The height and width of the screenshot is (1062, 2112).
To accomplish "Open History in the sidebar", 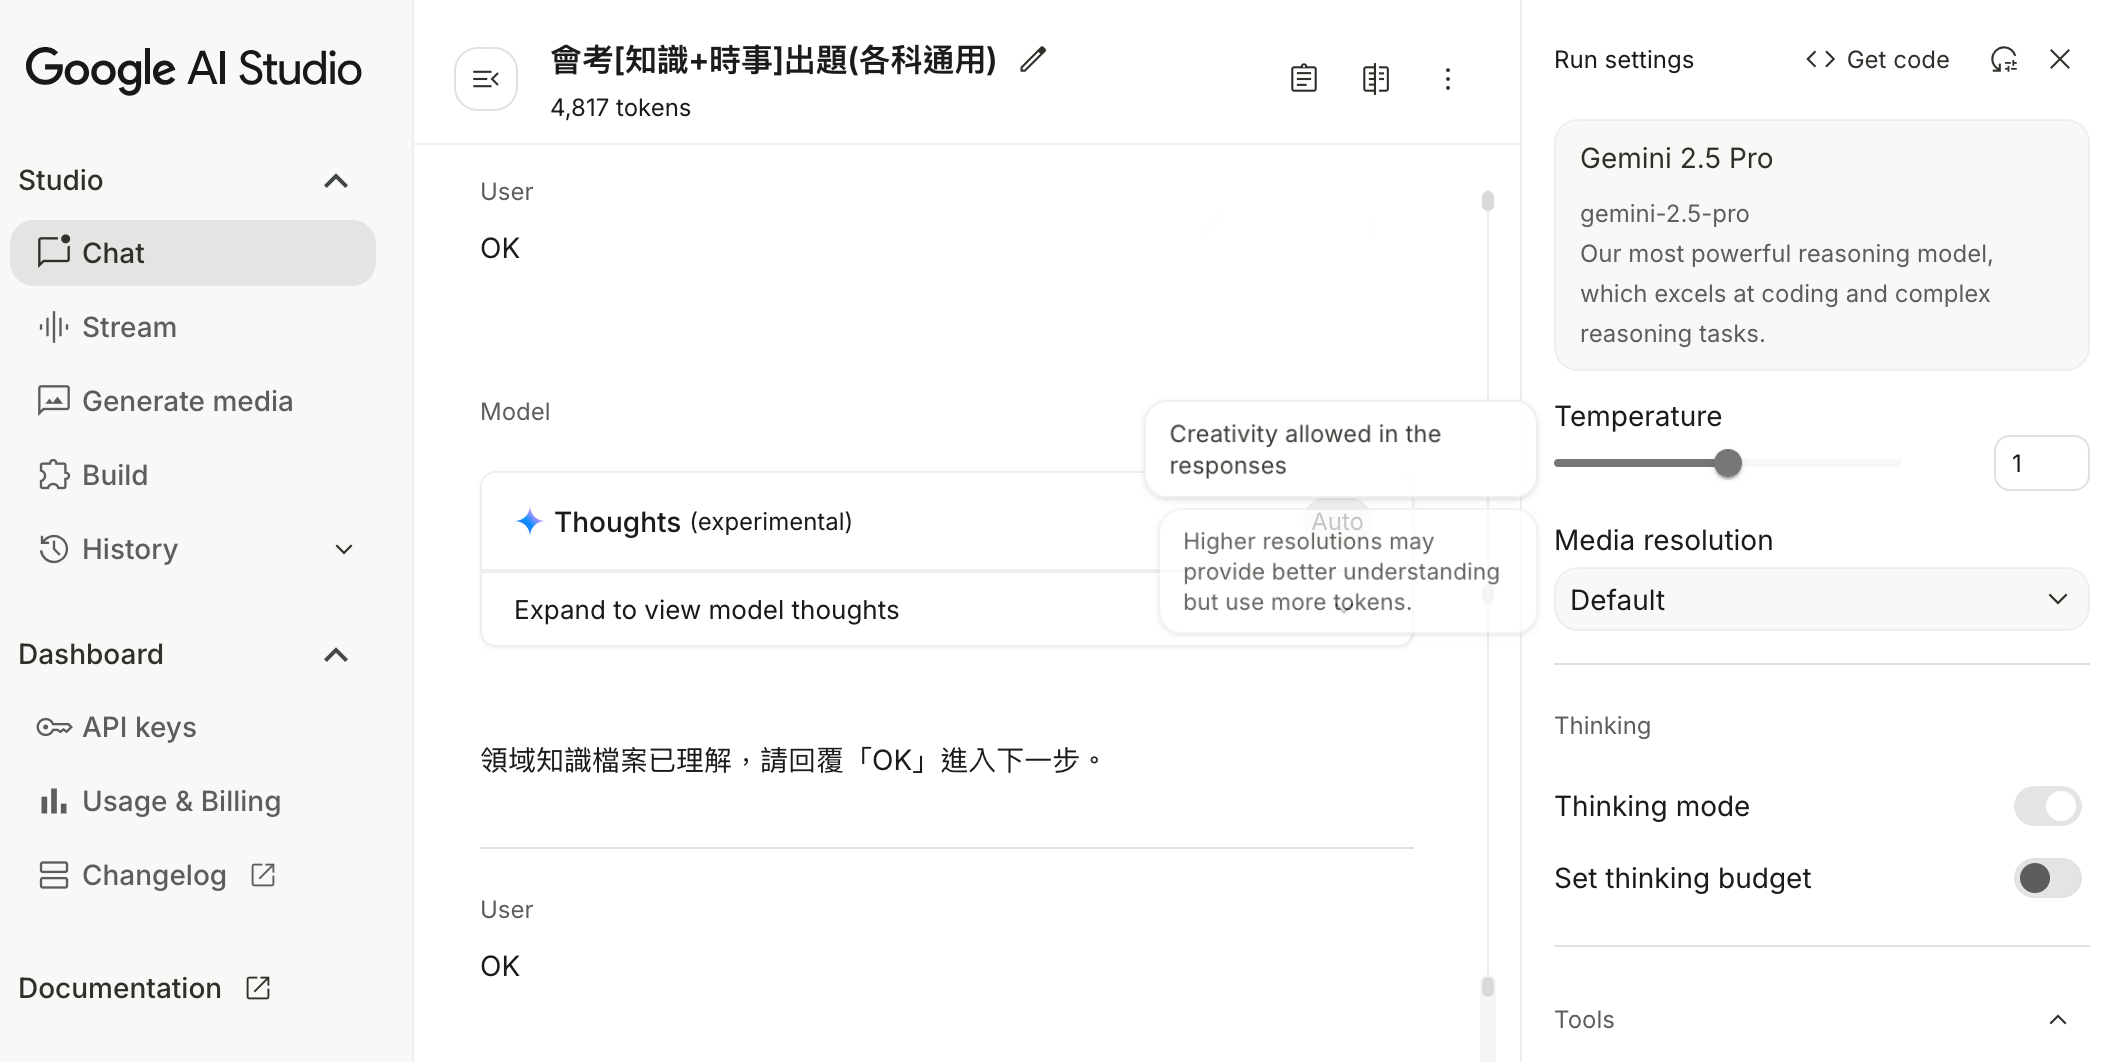I will point(193,549).
